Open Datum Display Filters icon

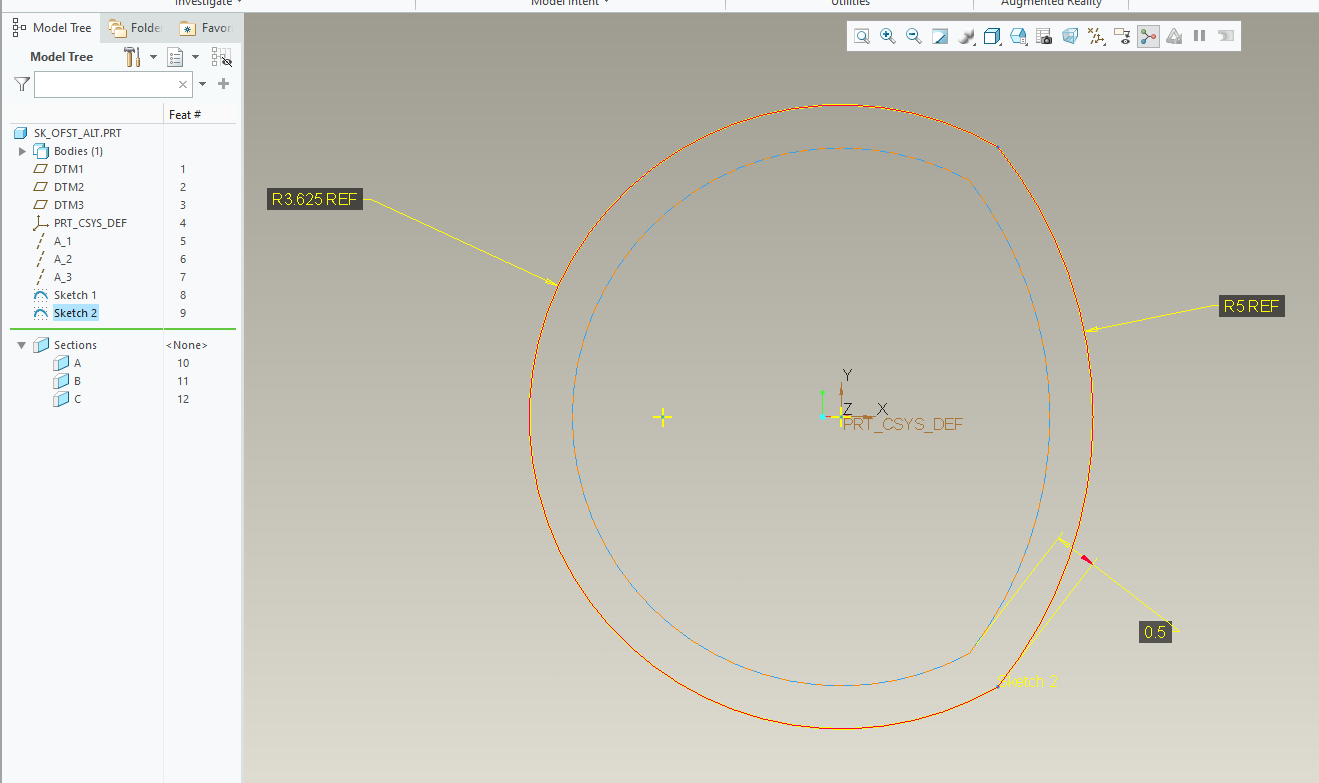(x=1096, y=35)
